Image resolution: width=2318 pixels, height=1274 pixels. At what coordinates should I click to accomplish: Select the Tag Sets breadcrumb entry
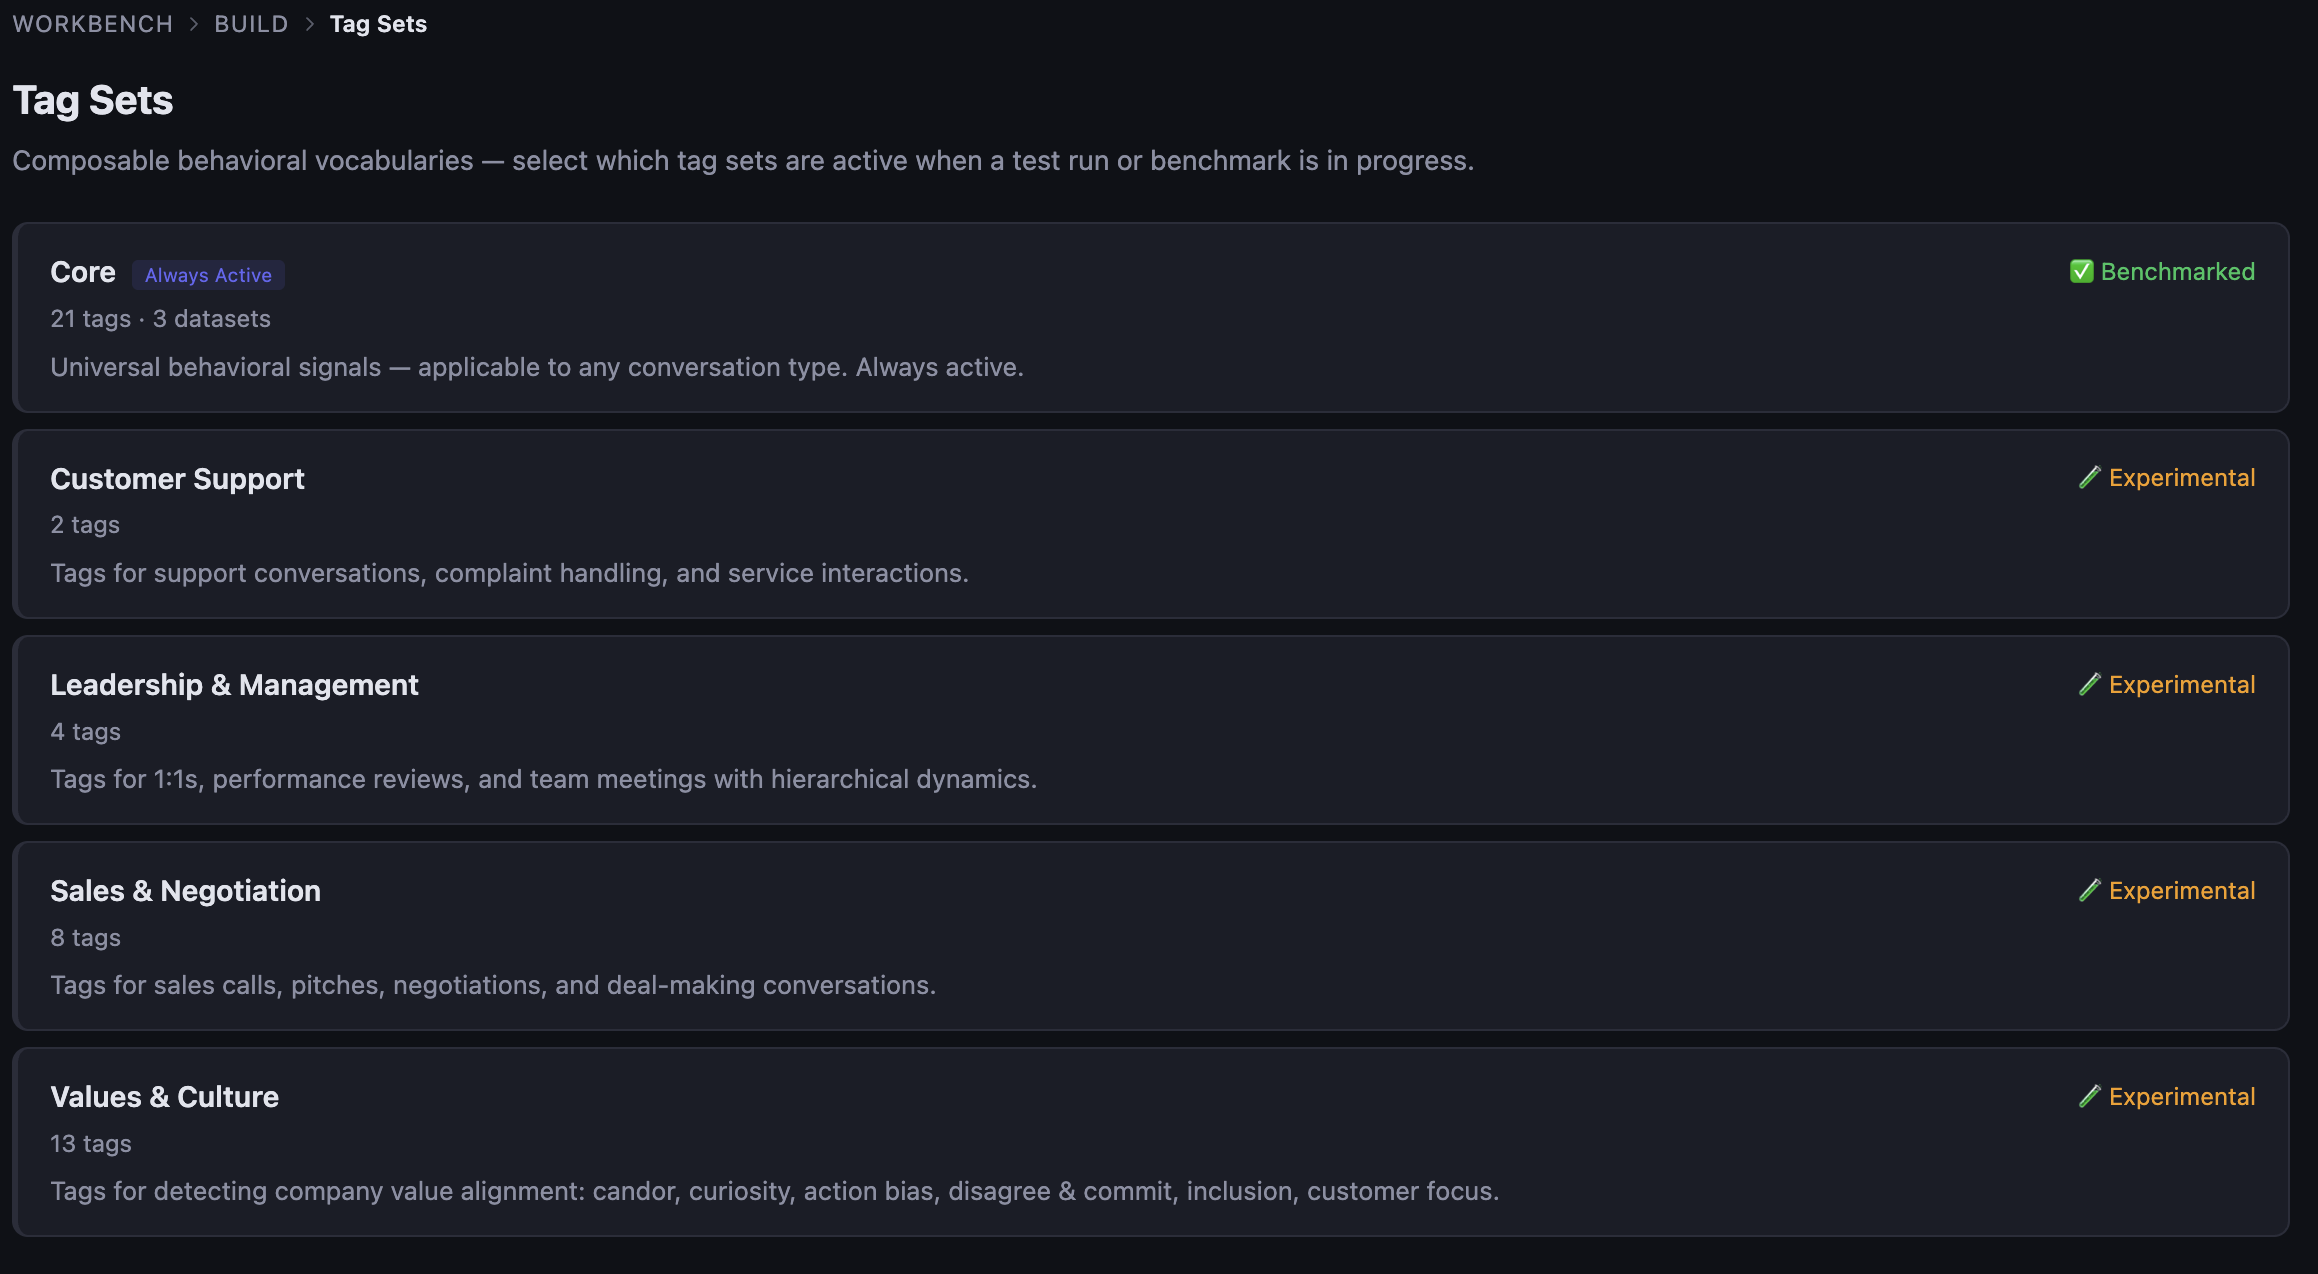378,23
